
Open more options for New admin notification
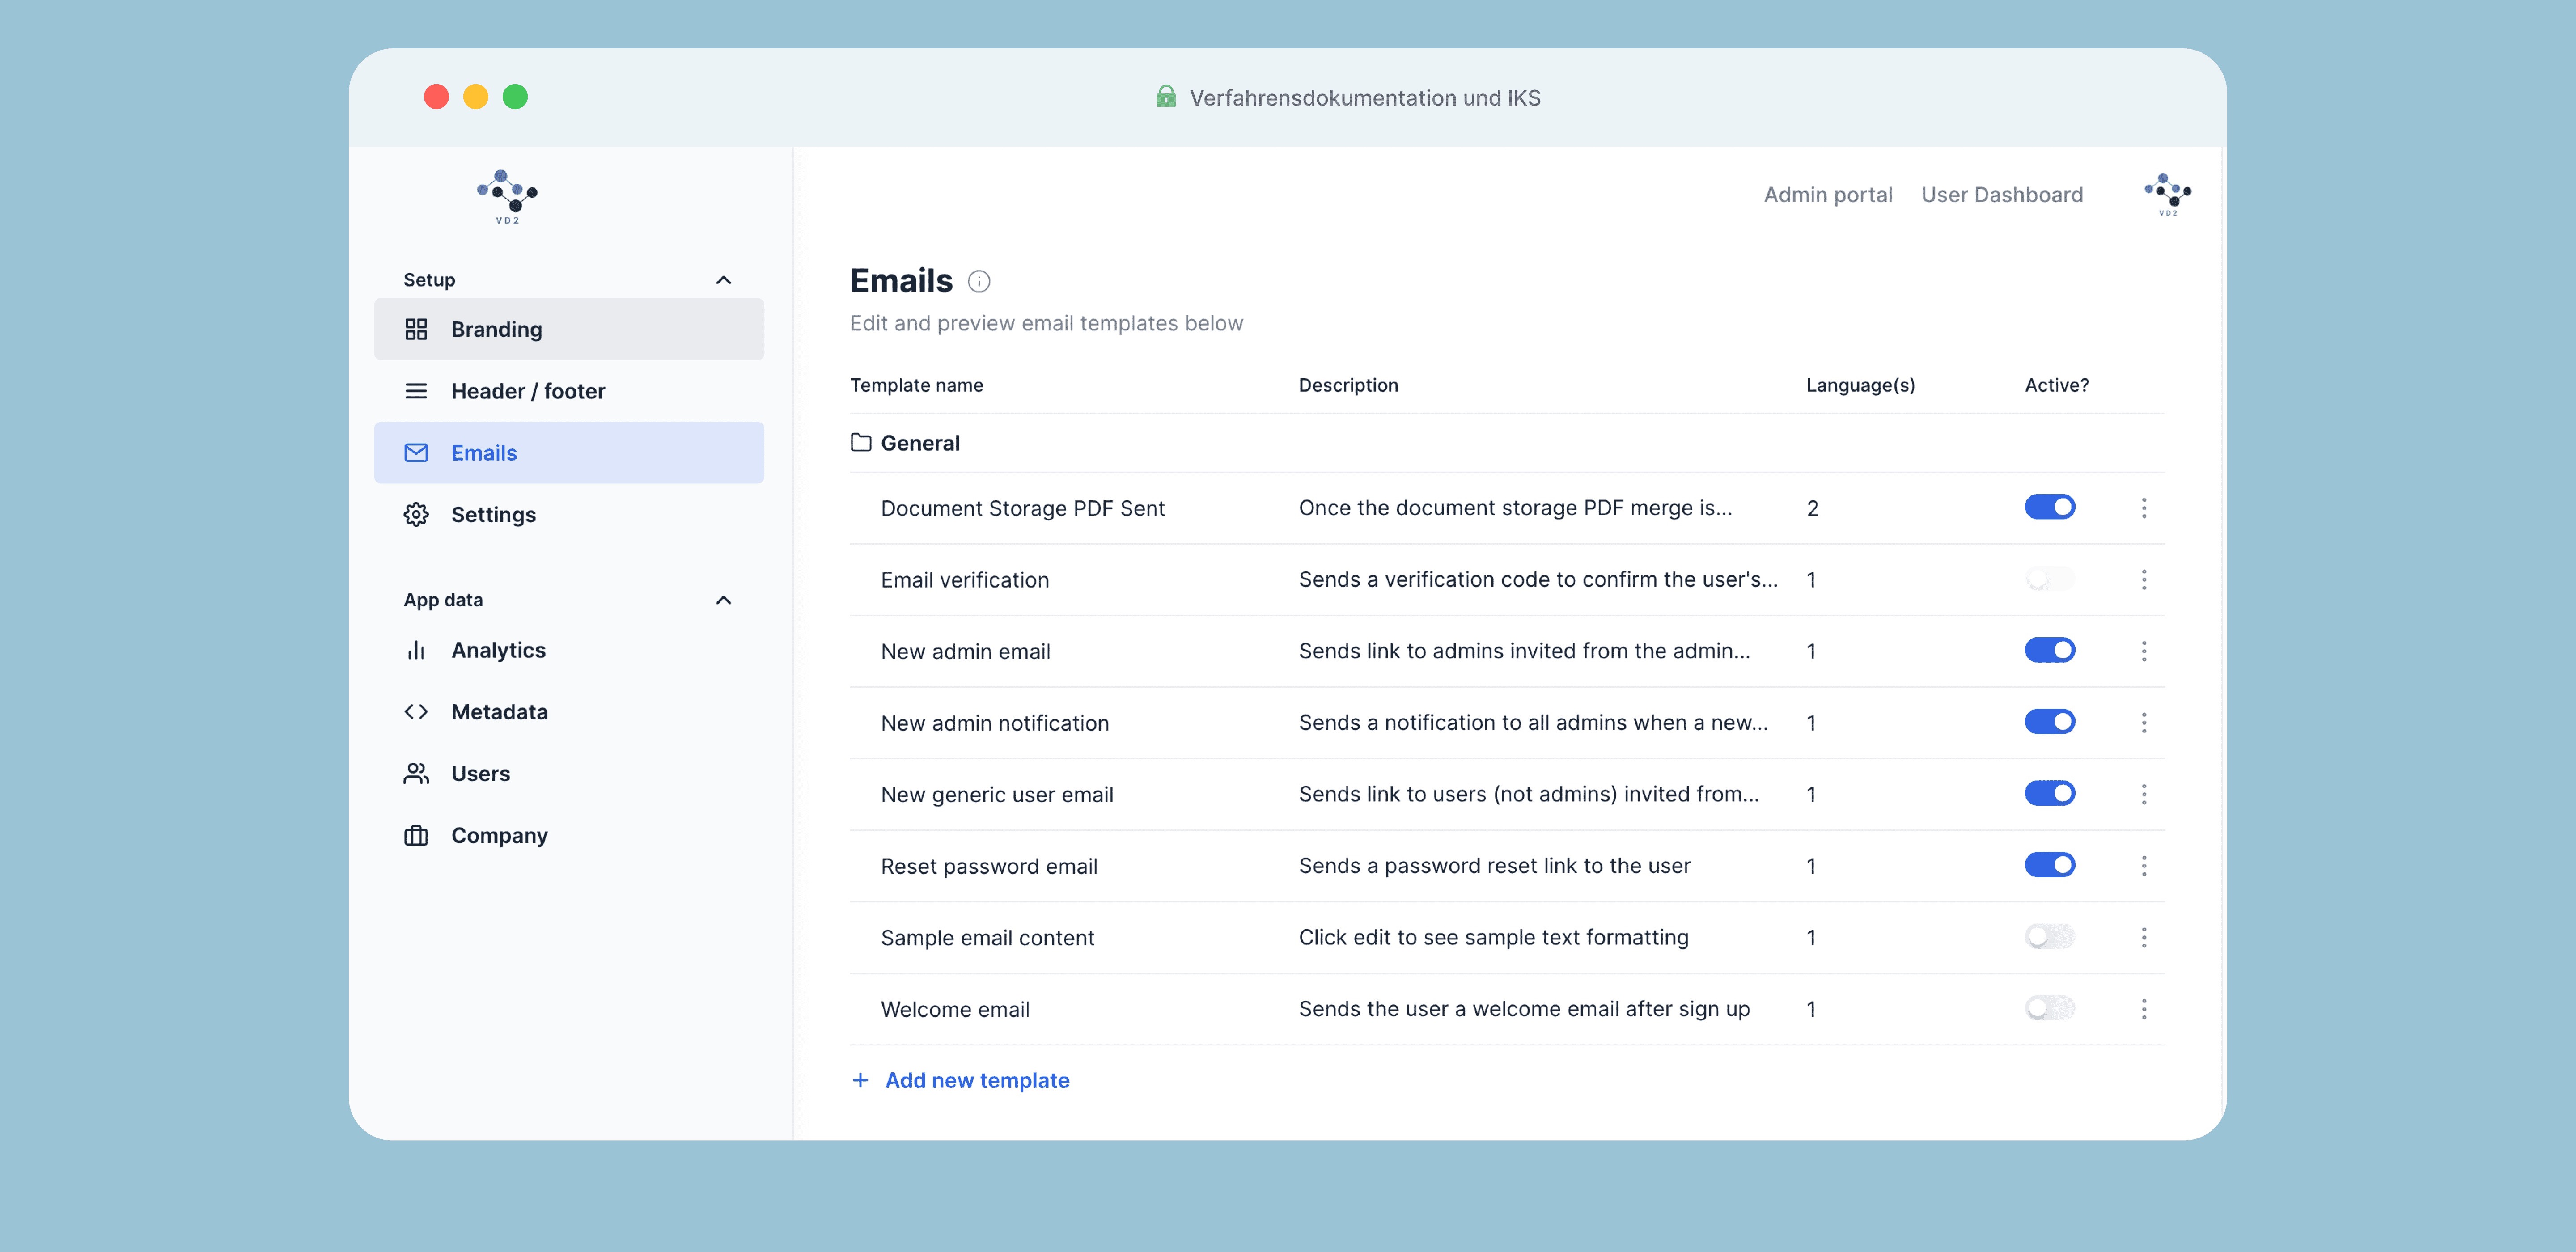pyautogui.click(x=2144, y=723)
